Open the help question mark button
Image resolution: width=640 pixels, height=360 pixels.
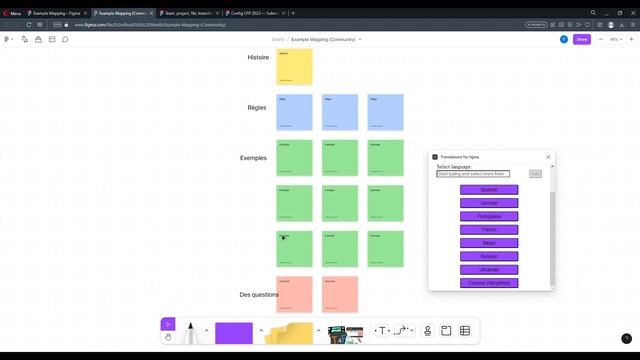(x=627, y=338)
